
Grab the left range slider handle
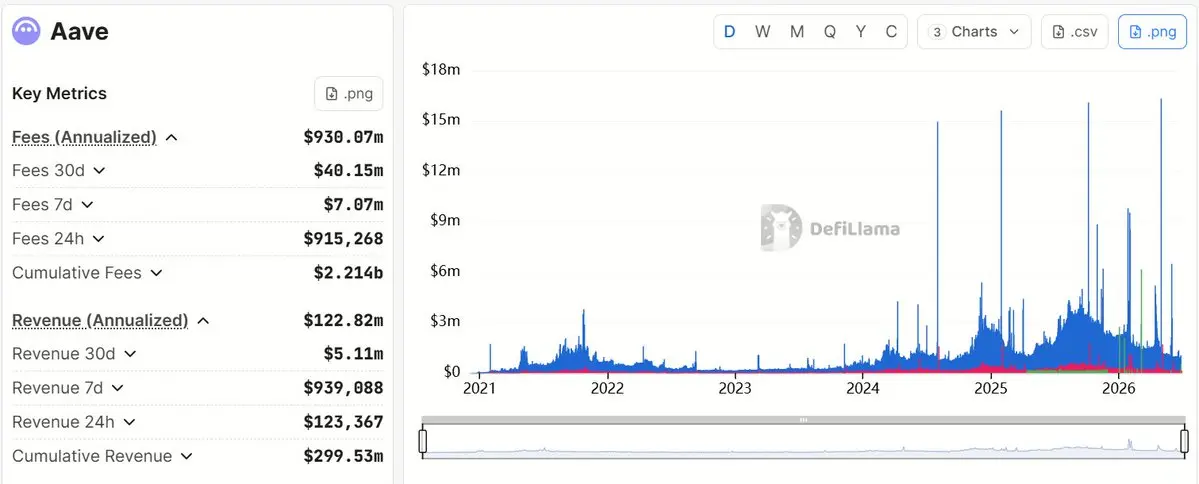422,441
